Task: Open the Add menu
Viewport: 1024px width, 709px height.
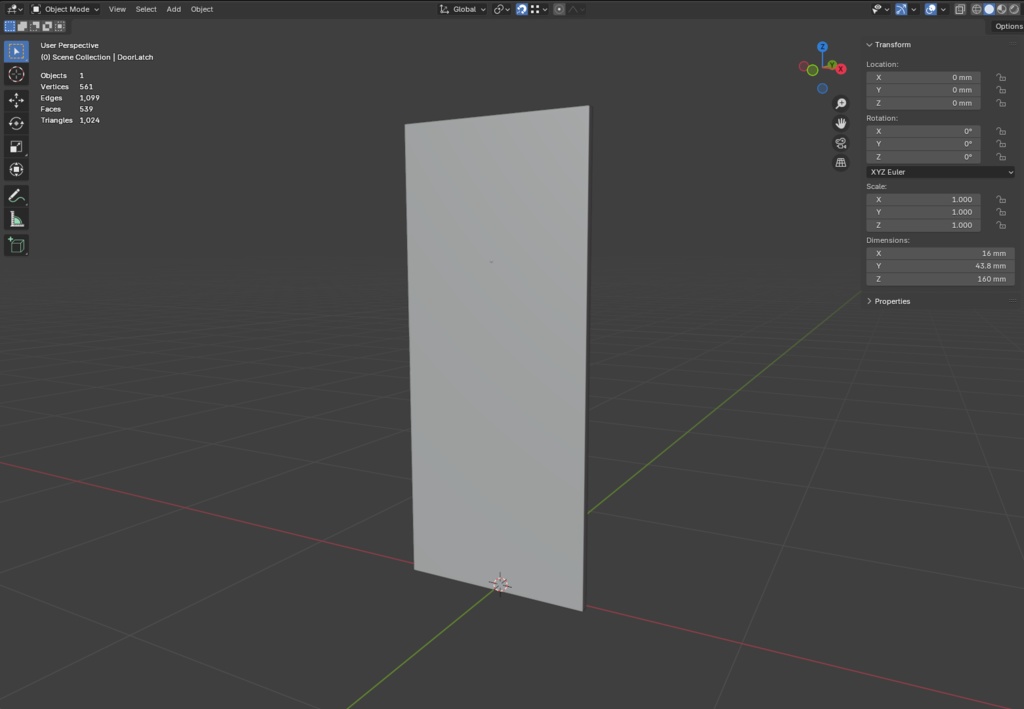Action: click(x=174, y=9)
